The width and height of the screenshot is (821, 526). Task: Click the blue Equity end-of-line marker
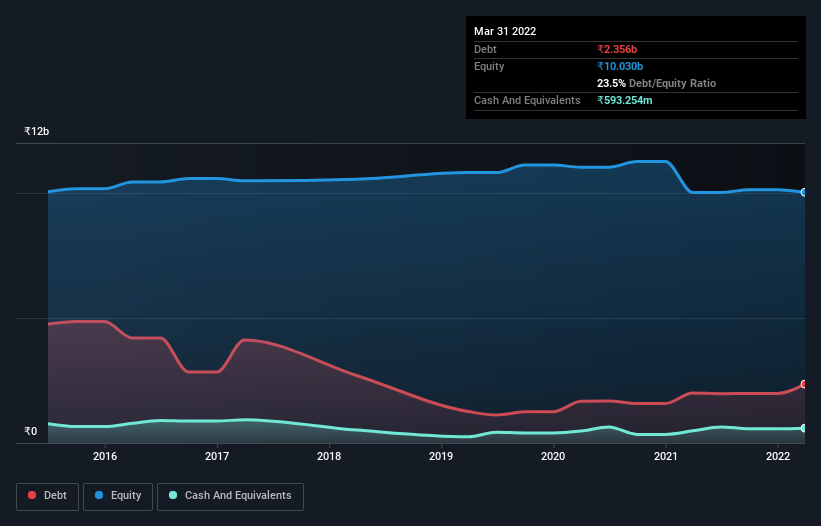[804, 192]
